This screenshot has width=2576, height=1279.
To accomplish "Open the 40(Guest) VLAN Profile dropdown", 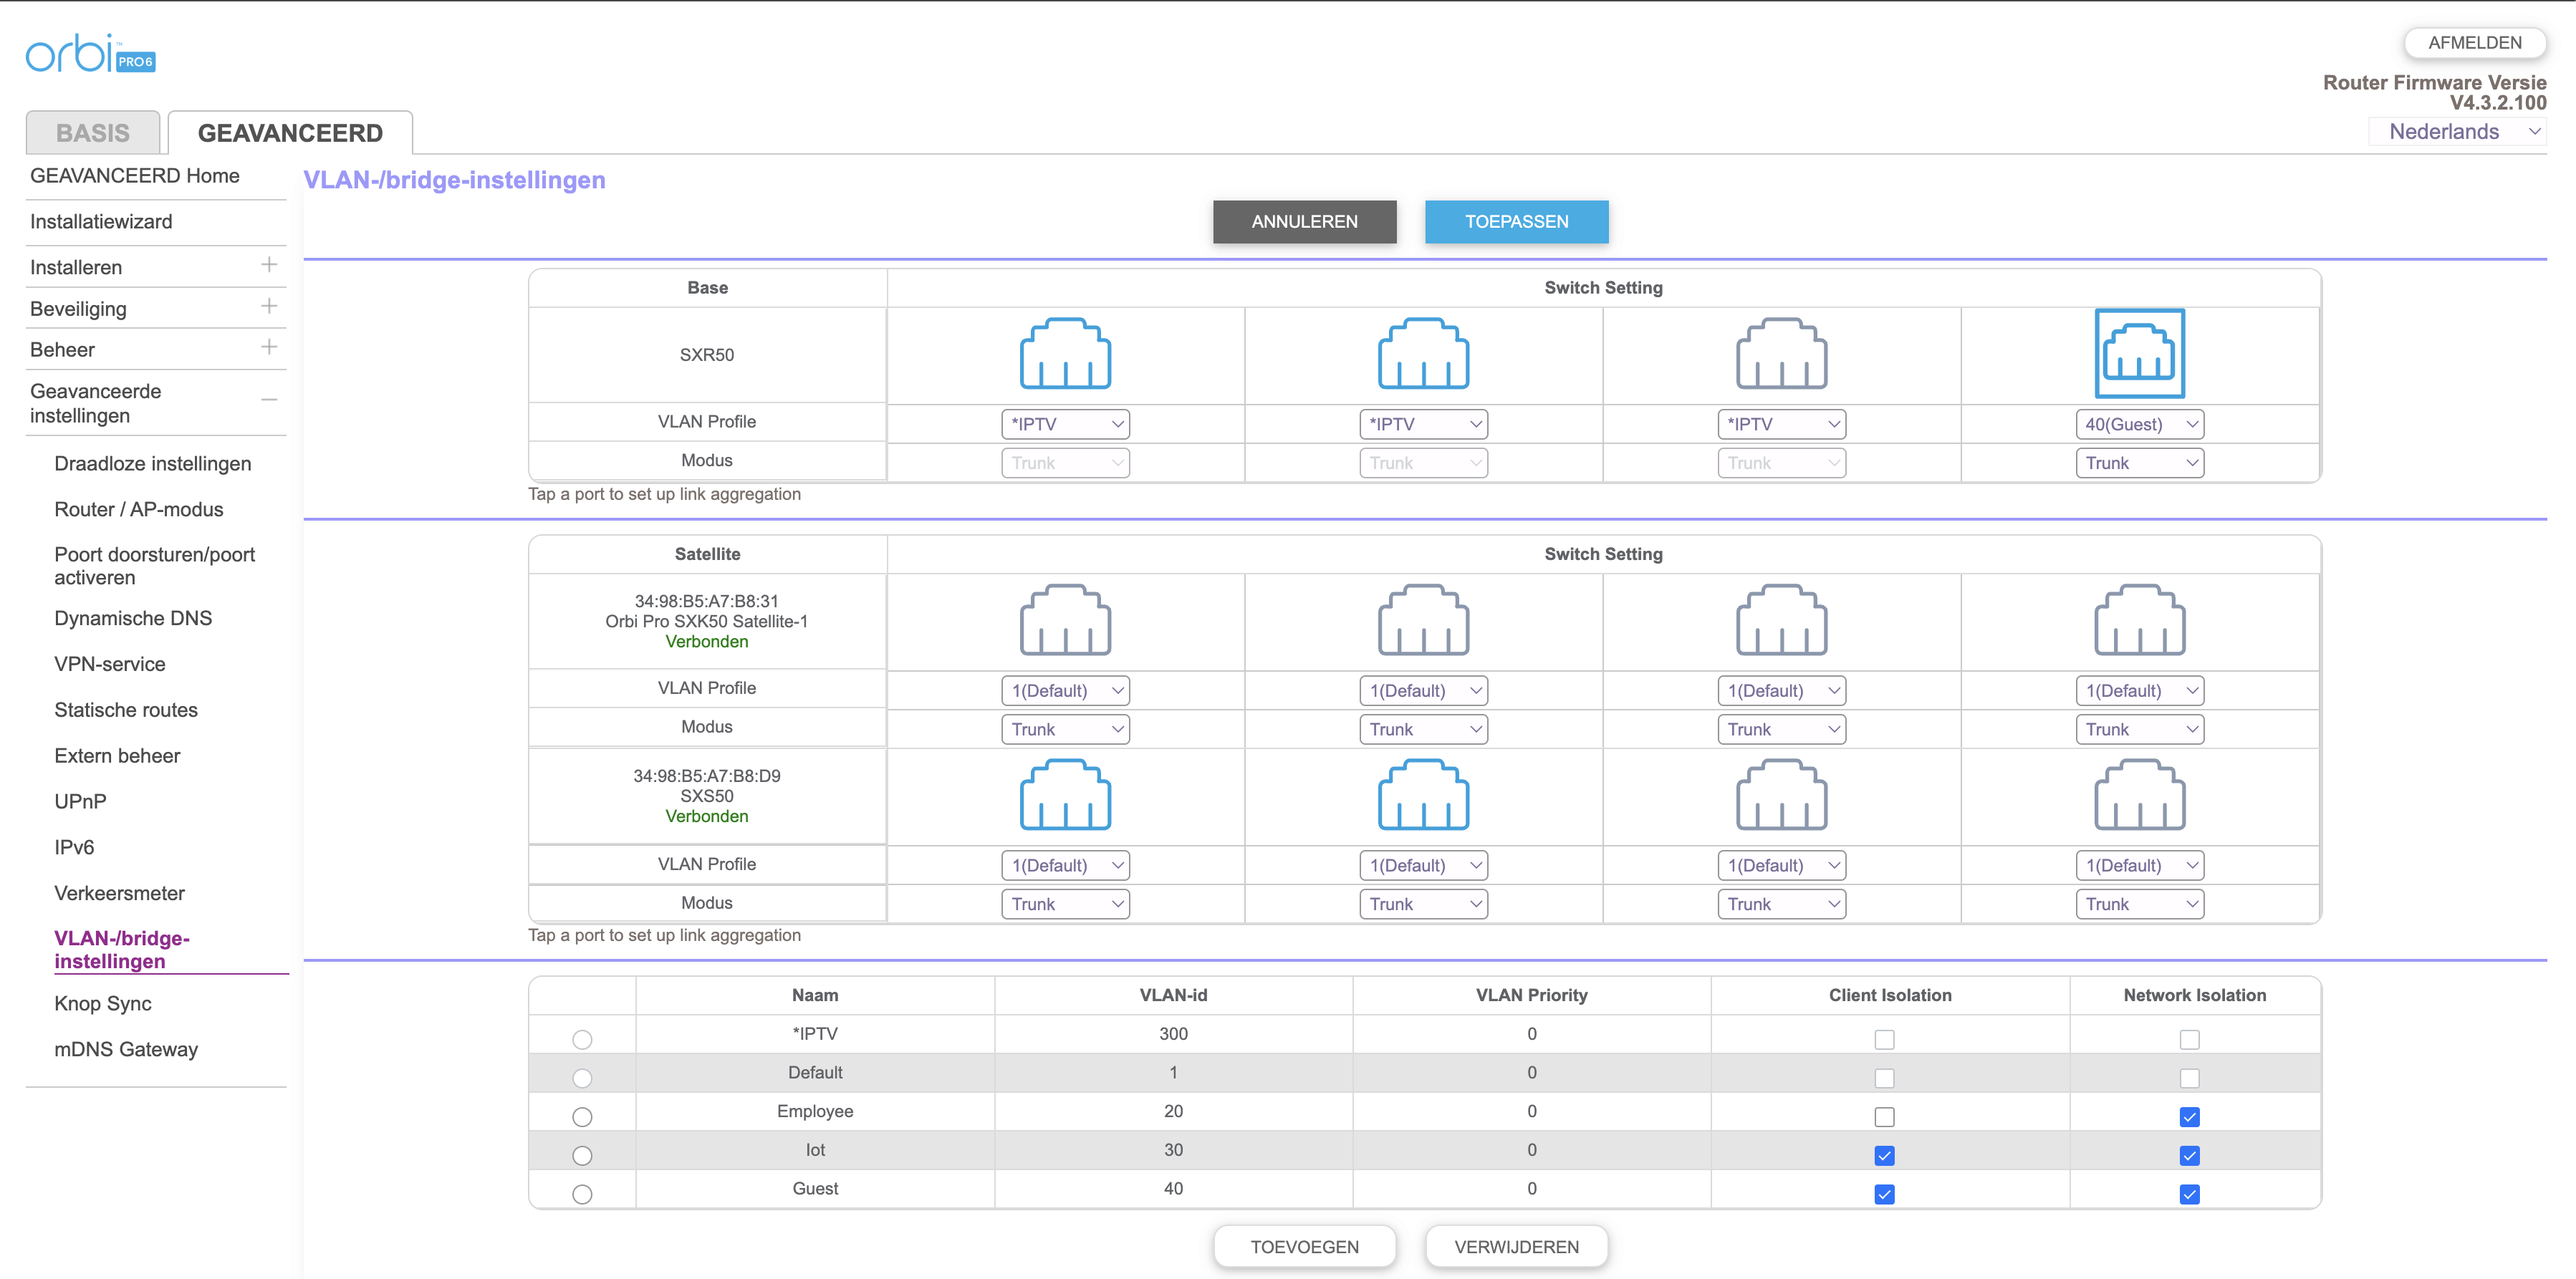I will 2139,424.
